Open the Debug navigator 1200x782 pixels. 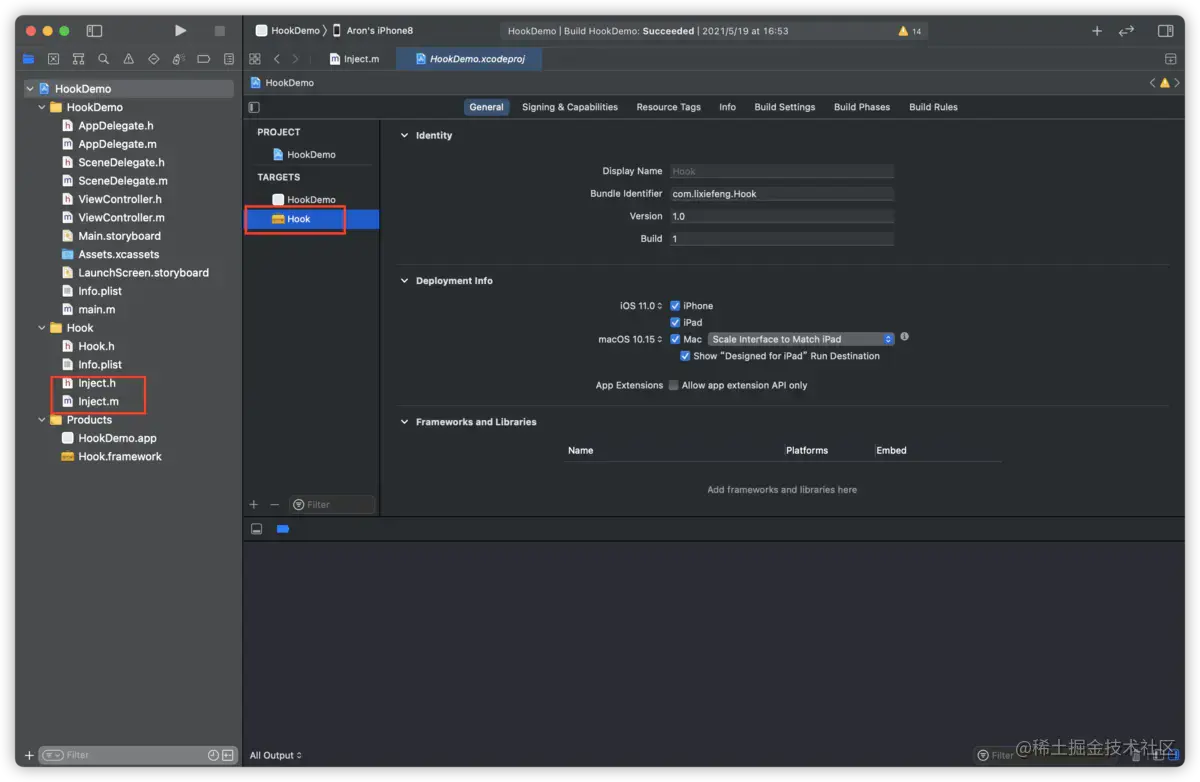coord(179,59)
